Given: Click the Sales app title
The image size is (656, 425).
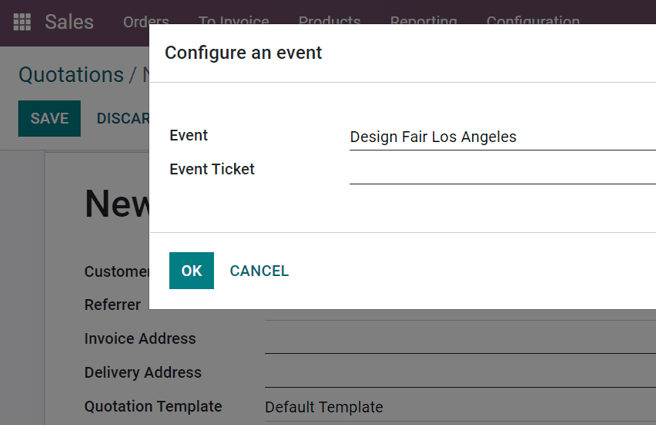Looking at the screenshot, I should [69, 22].
